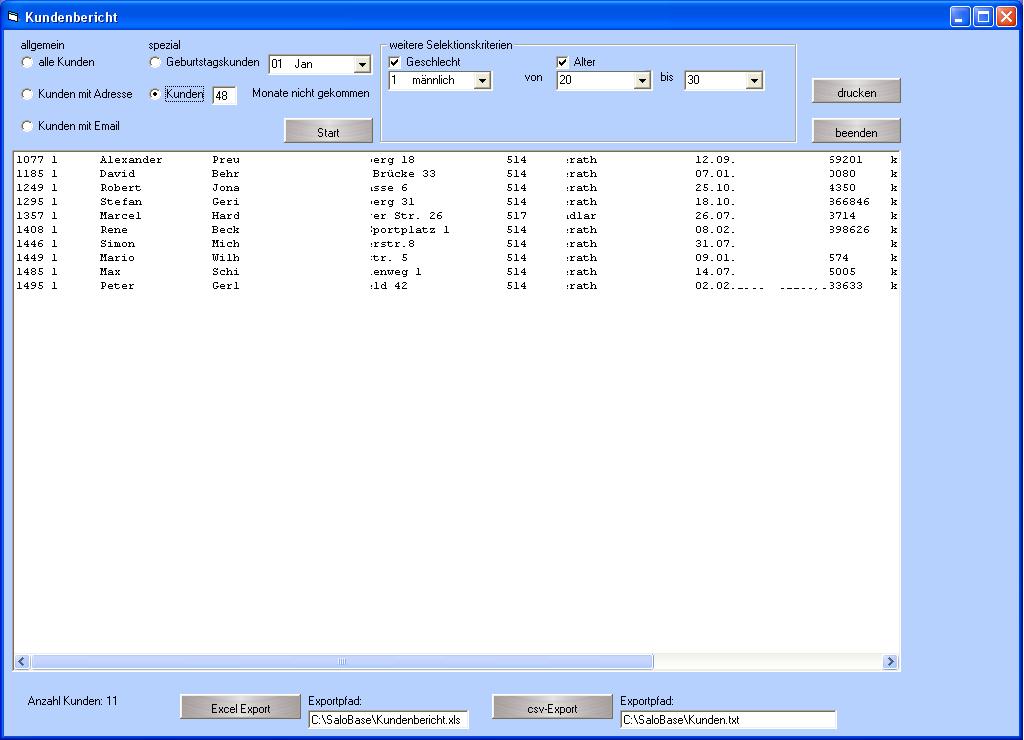Choose 'Kunden mit Email' radio button

click(x=28, y=126)
